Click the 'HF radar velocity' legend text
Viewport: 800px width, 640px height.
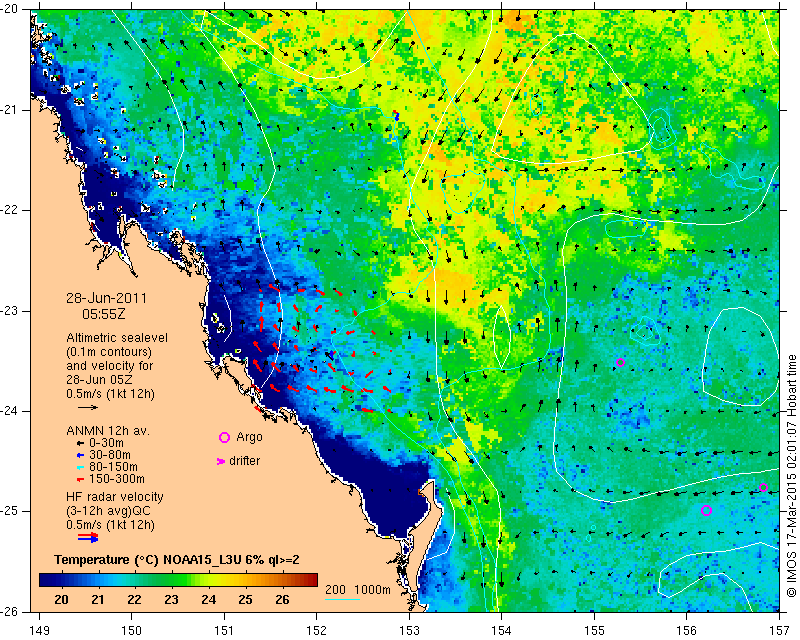115,497
